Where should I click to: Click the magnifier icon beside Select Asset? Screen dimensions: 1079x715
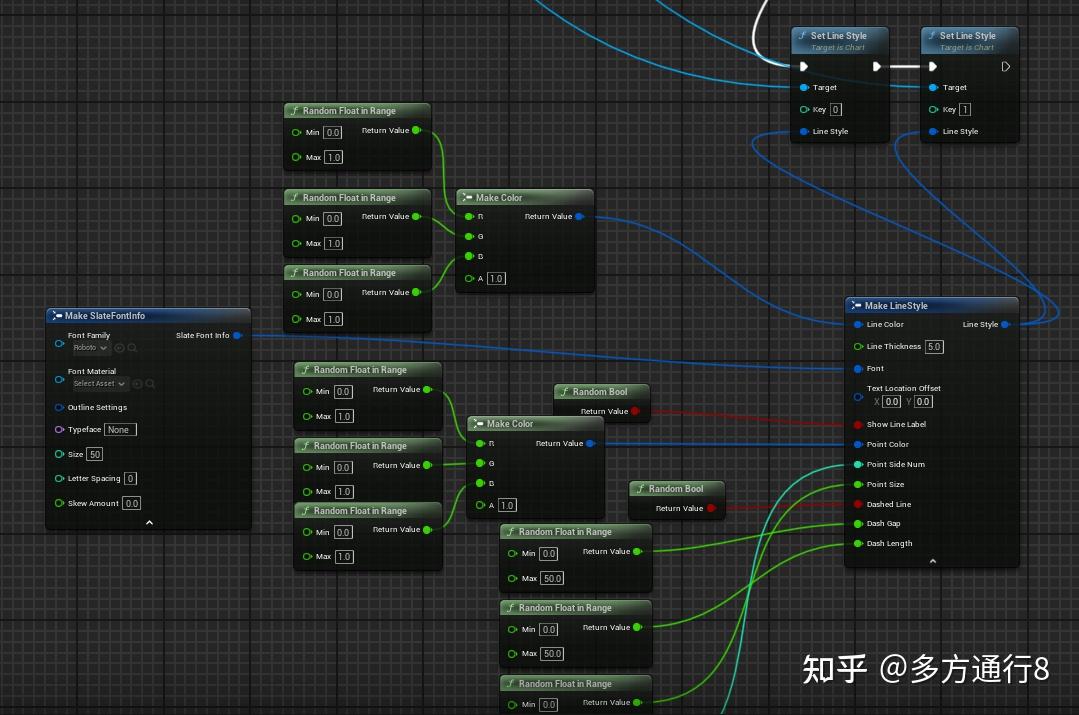[x=150, y=384]
